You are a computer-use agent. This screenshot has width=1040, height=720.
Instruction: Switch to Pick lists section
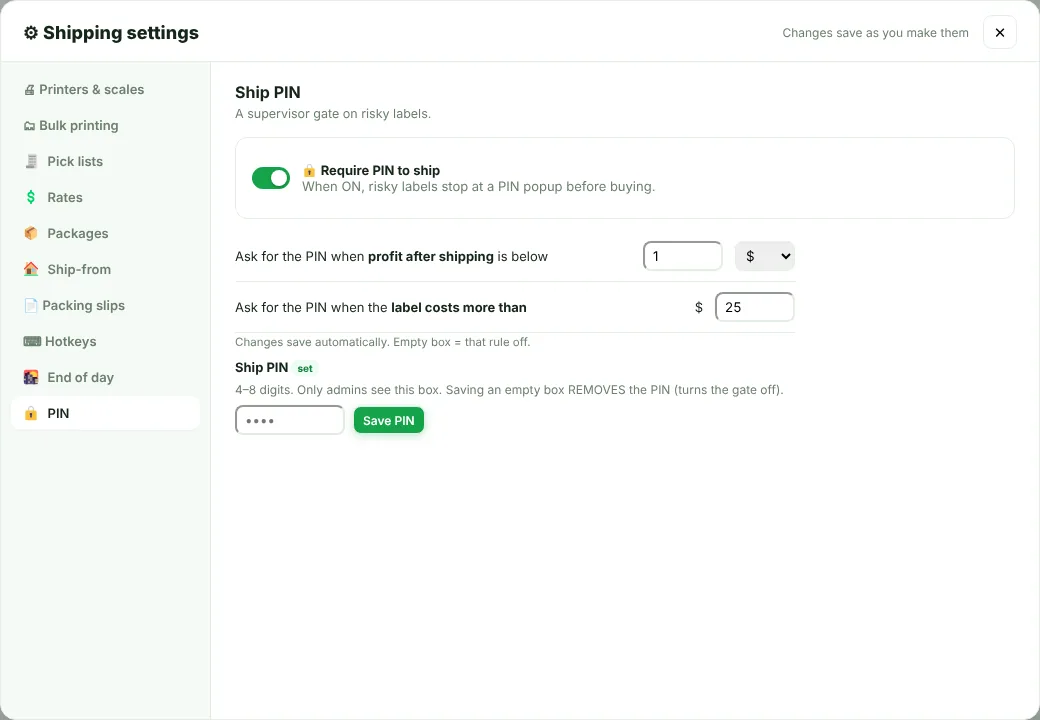tap(105, 161)
